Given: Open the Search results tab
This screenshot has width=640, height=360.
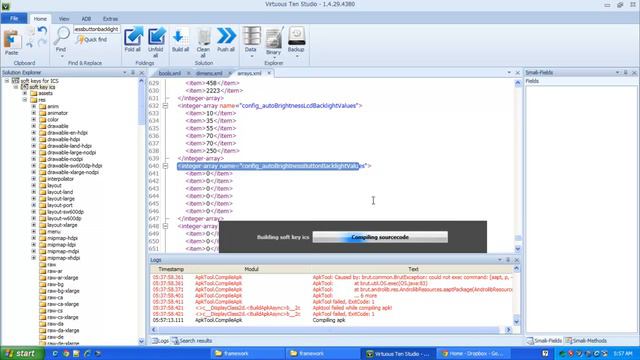Looking at the screenshot, I should (191, 341).
